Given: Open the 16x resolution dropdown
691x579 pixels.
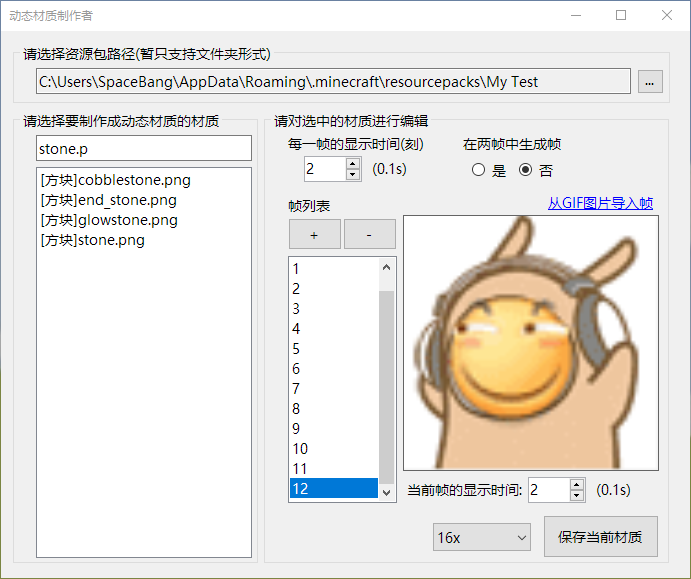Looking at the screenshot, I should point(482,537).
